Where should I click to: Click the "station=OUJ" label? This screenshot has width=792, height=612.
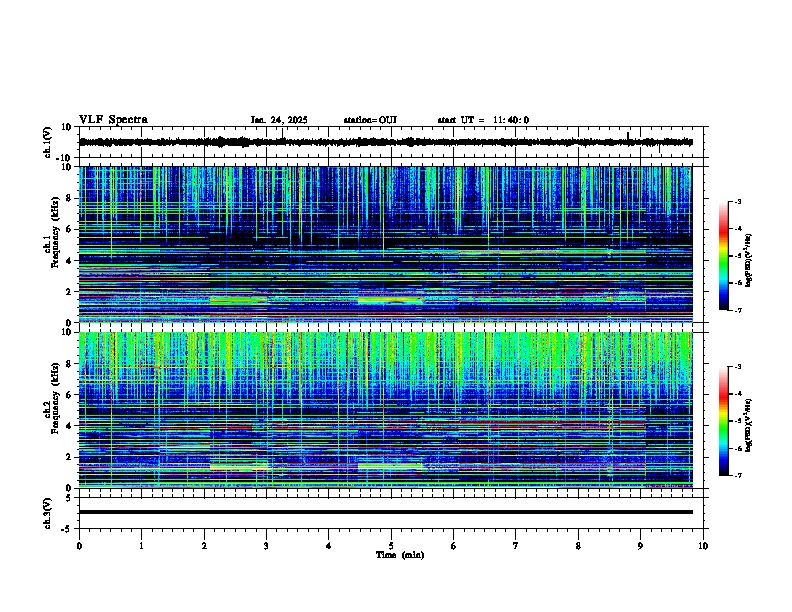[x=370, y=120]
